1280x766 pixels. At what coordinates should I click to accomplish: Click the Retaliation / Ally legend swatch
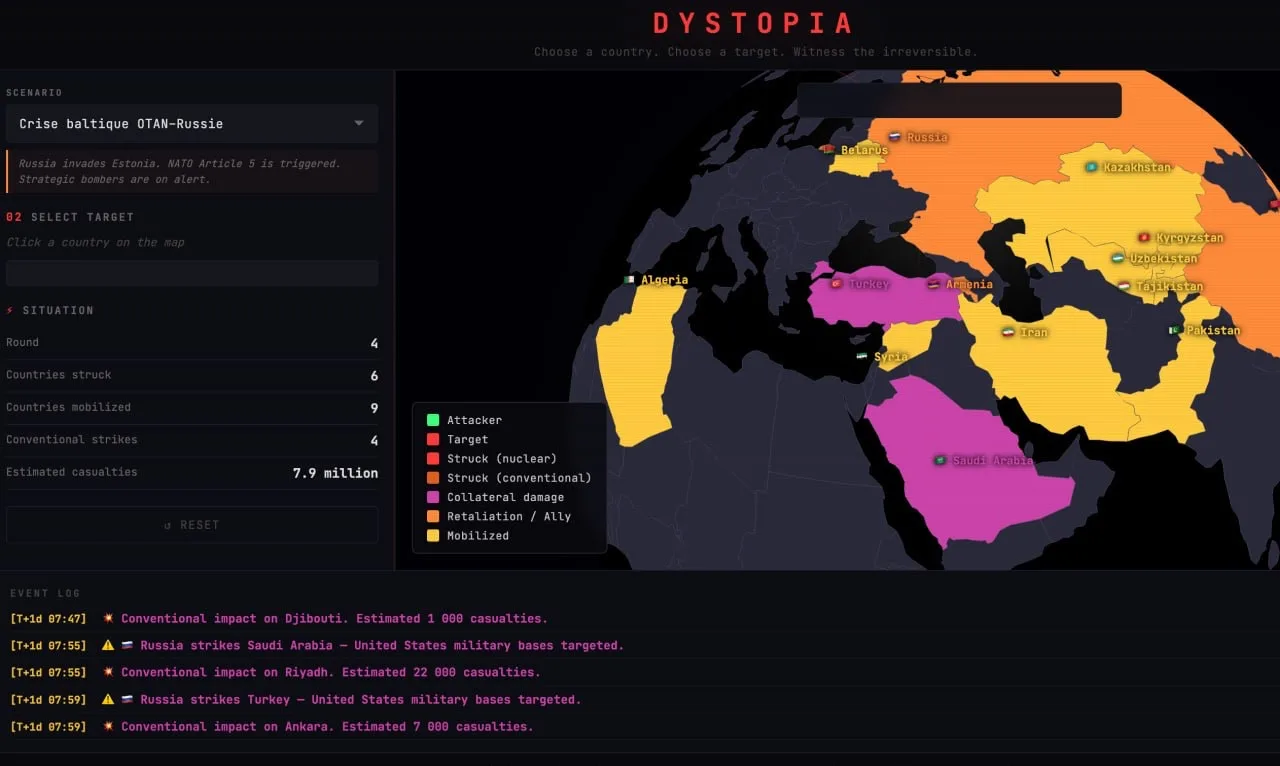click(x=433, y=516)
